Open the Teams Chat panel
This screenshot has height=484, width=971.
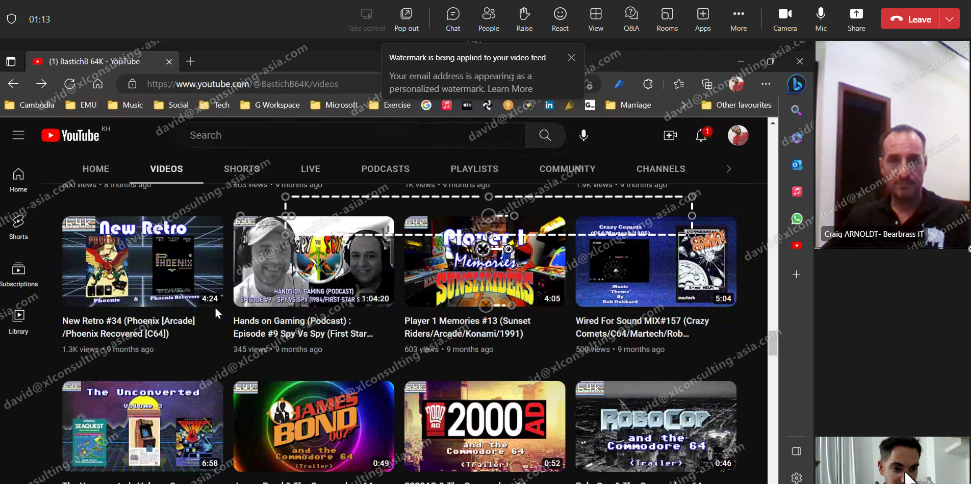[x=453, y=19]
